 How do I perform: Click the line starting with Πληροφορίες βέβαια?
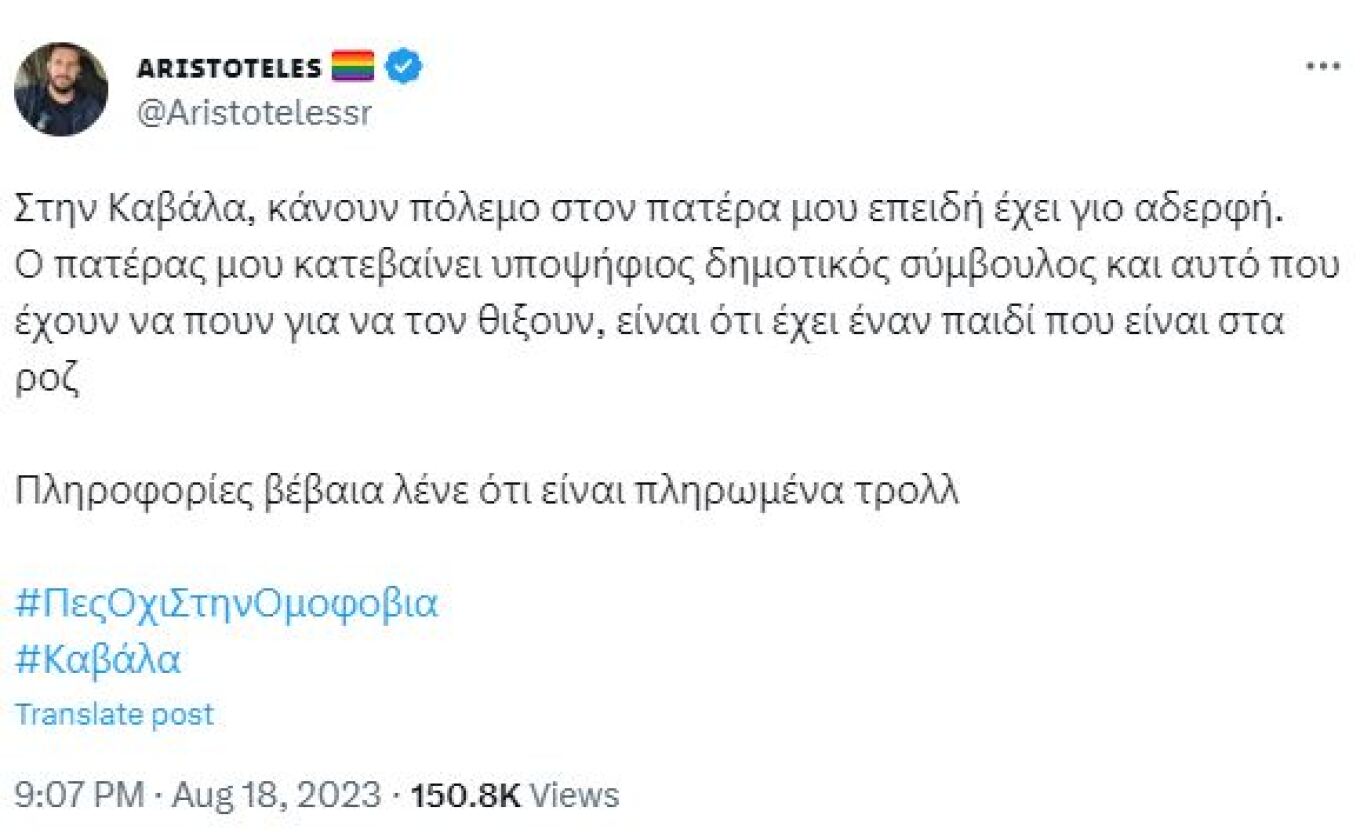click(487, 492)
